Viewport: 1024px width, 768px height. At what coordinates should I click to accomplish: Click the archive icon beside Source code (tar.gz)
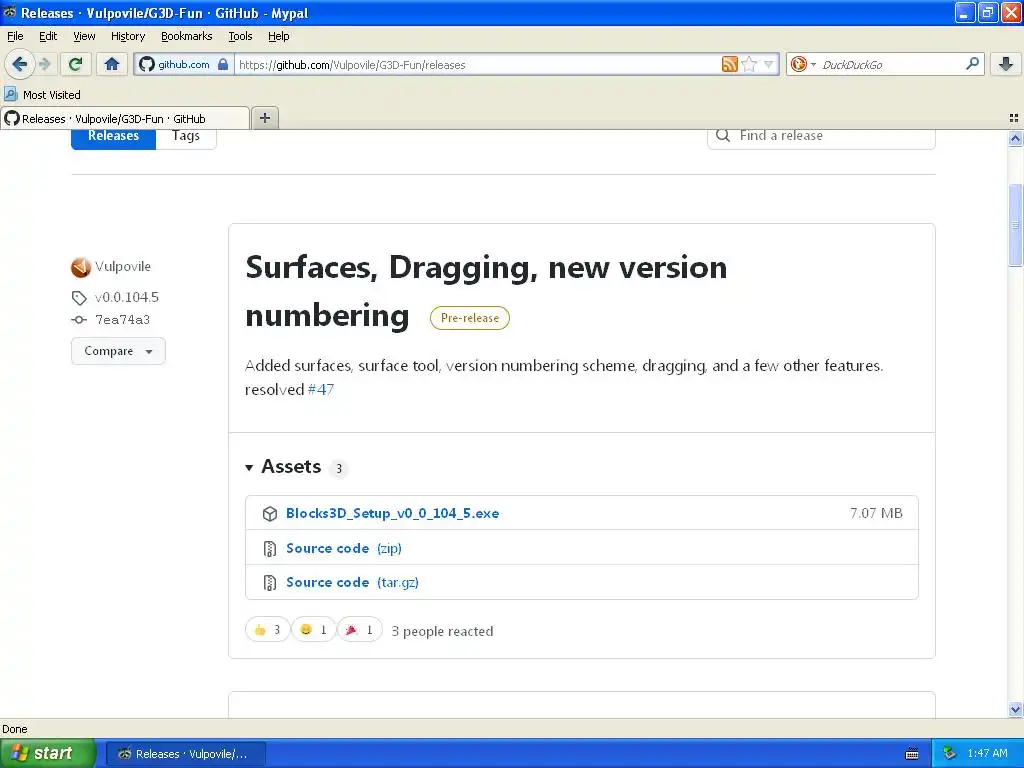pos(270,583)
